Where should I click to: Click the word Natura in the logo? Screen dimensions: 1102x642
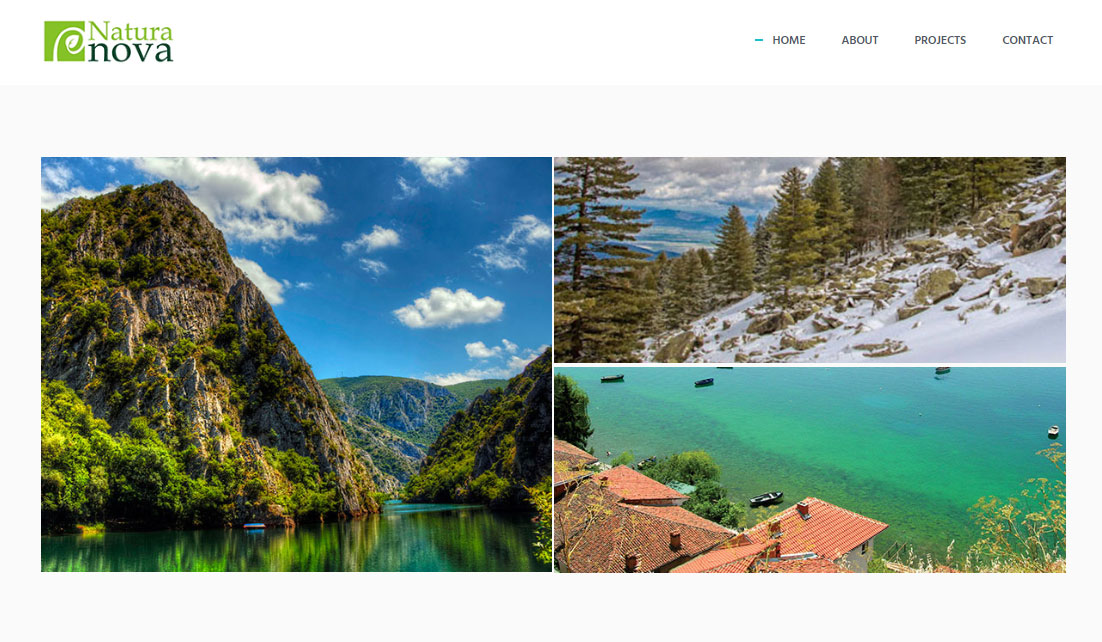(129, 32)
